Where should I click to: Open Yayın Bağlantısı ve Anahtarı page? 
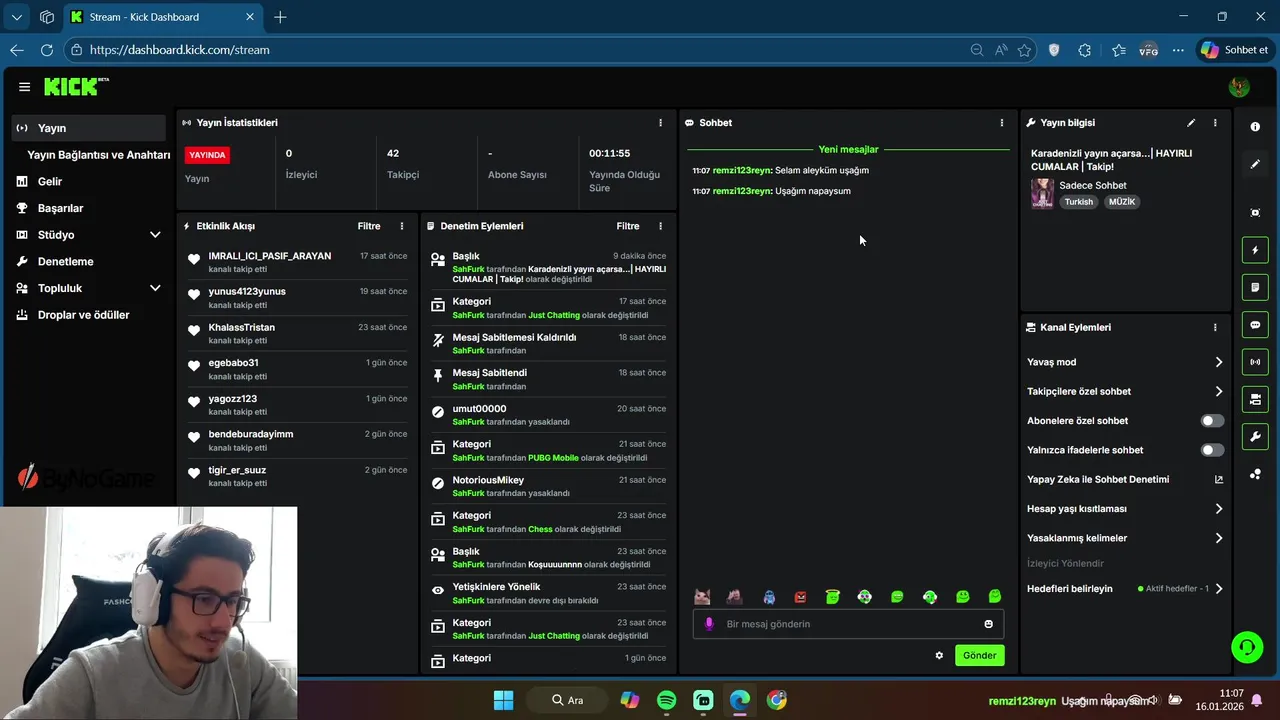coord(98,155)
